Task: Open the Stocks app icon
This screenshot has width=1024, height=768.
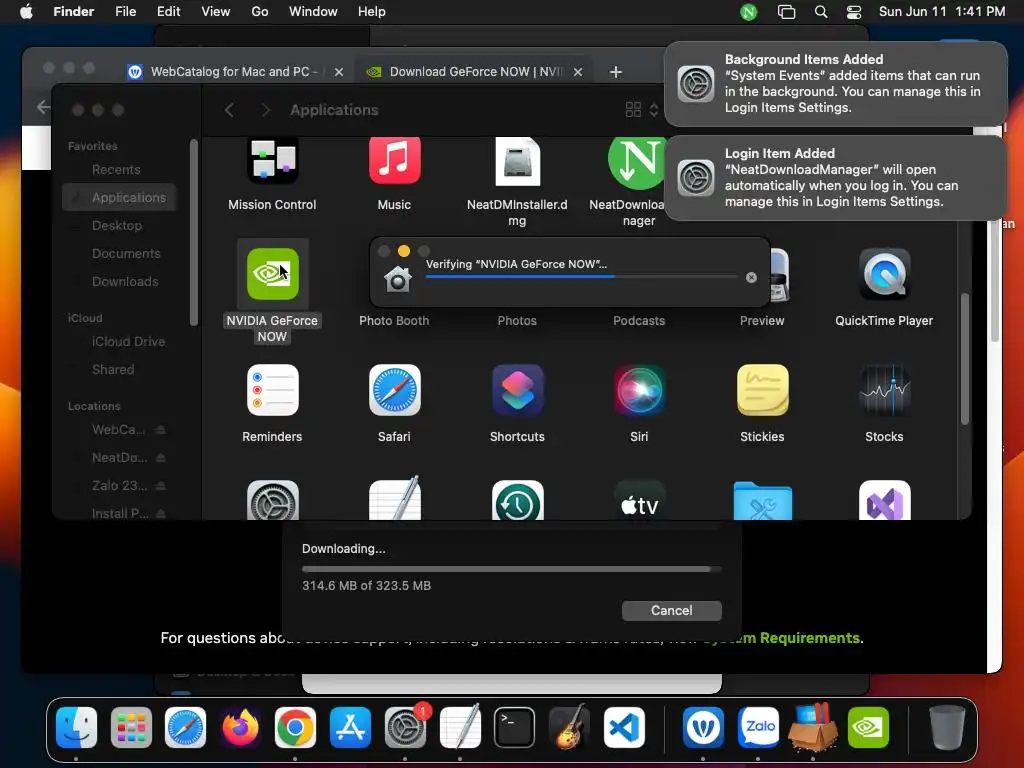Action: (884, 390)
